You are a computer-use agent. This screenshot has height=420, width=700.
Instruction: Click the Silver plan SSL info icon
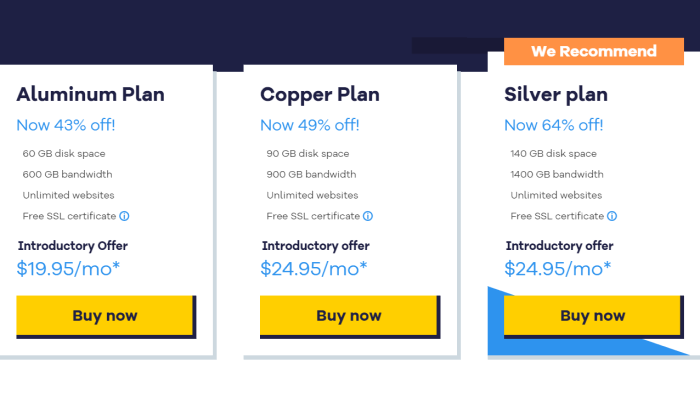pyautogui.click(x=612, y=216)
